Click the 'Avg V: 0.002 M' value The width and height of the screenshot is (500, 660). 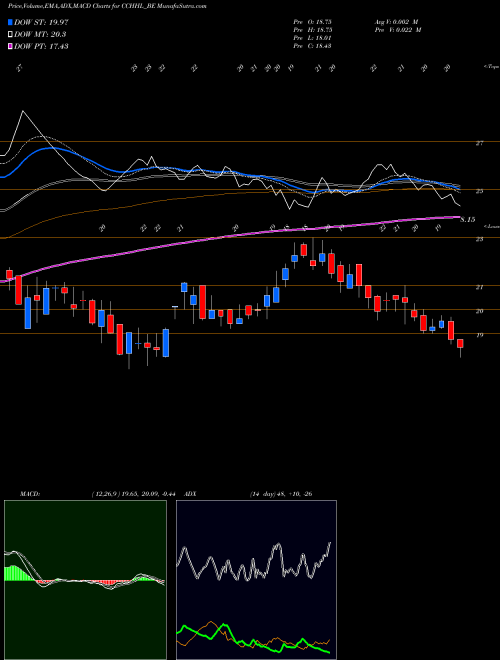pos(396,21)
